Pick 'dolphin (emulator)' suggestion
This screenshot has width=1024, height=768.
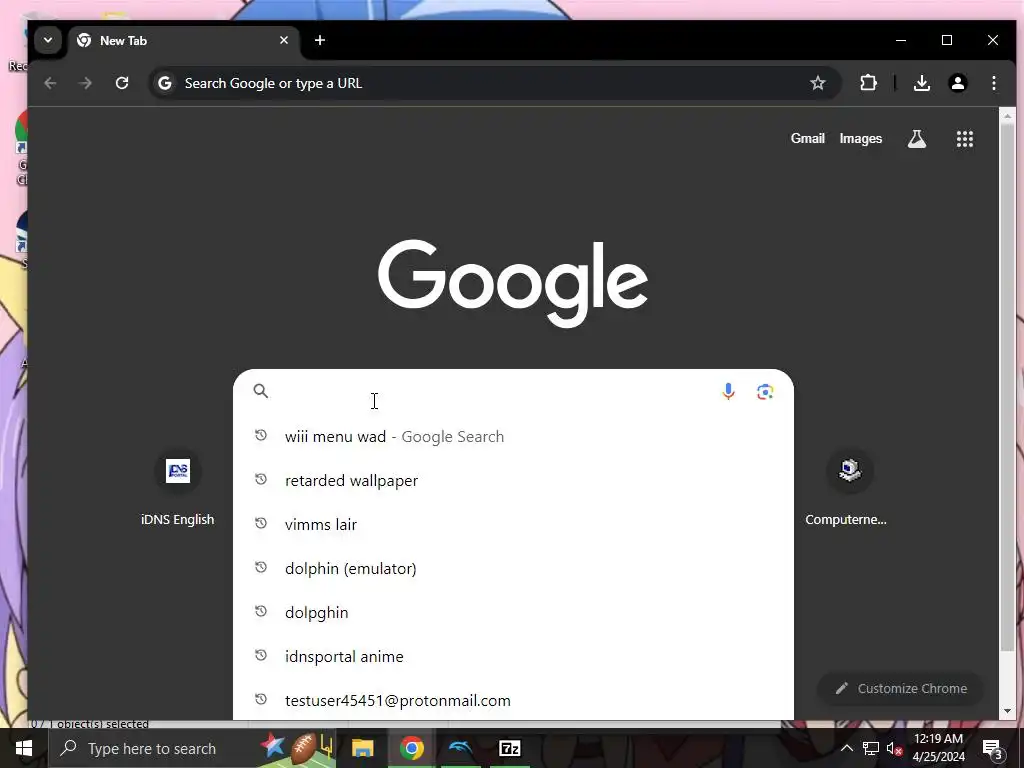513,568
